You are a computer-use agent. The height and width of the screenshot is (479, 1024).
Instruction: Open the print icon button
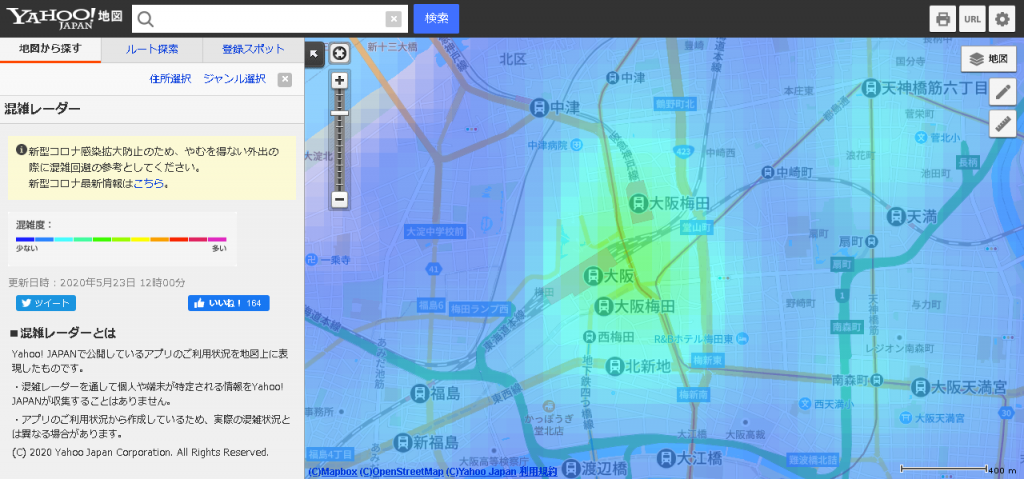click(x=942, y=19)
